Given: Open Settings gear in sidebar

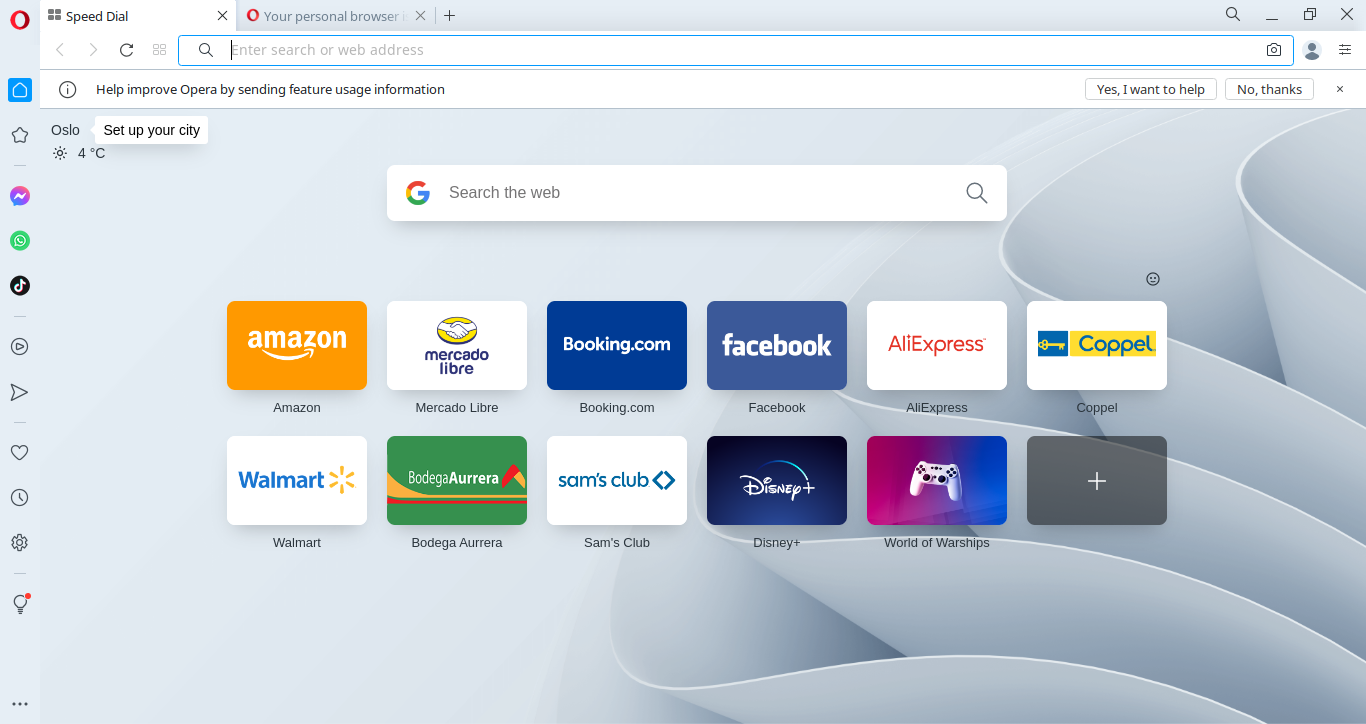Looking at the screenshot, I should tap(20, 543).
